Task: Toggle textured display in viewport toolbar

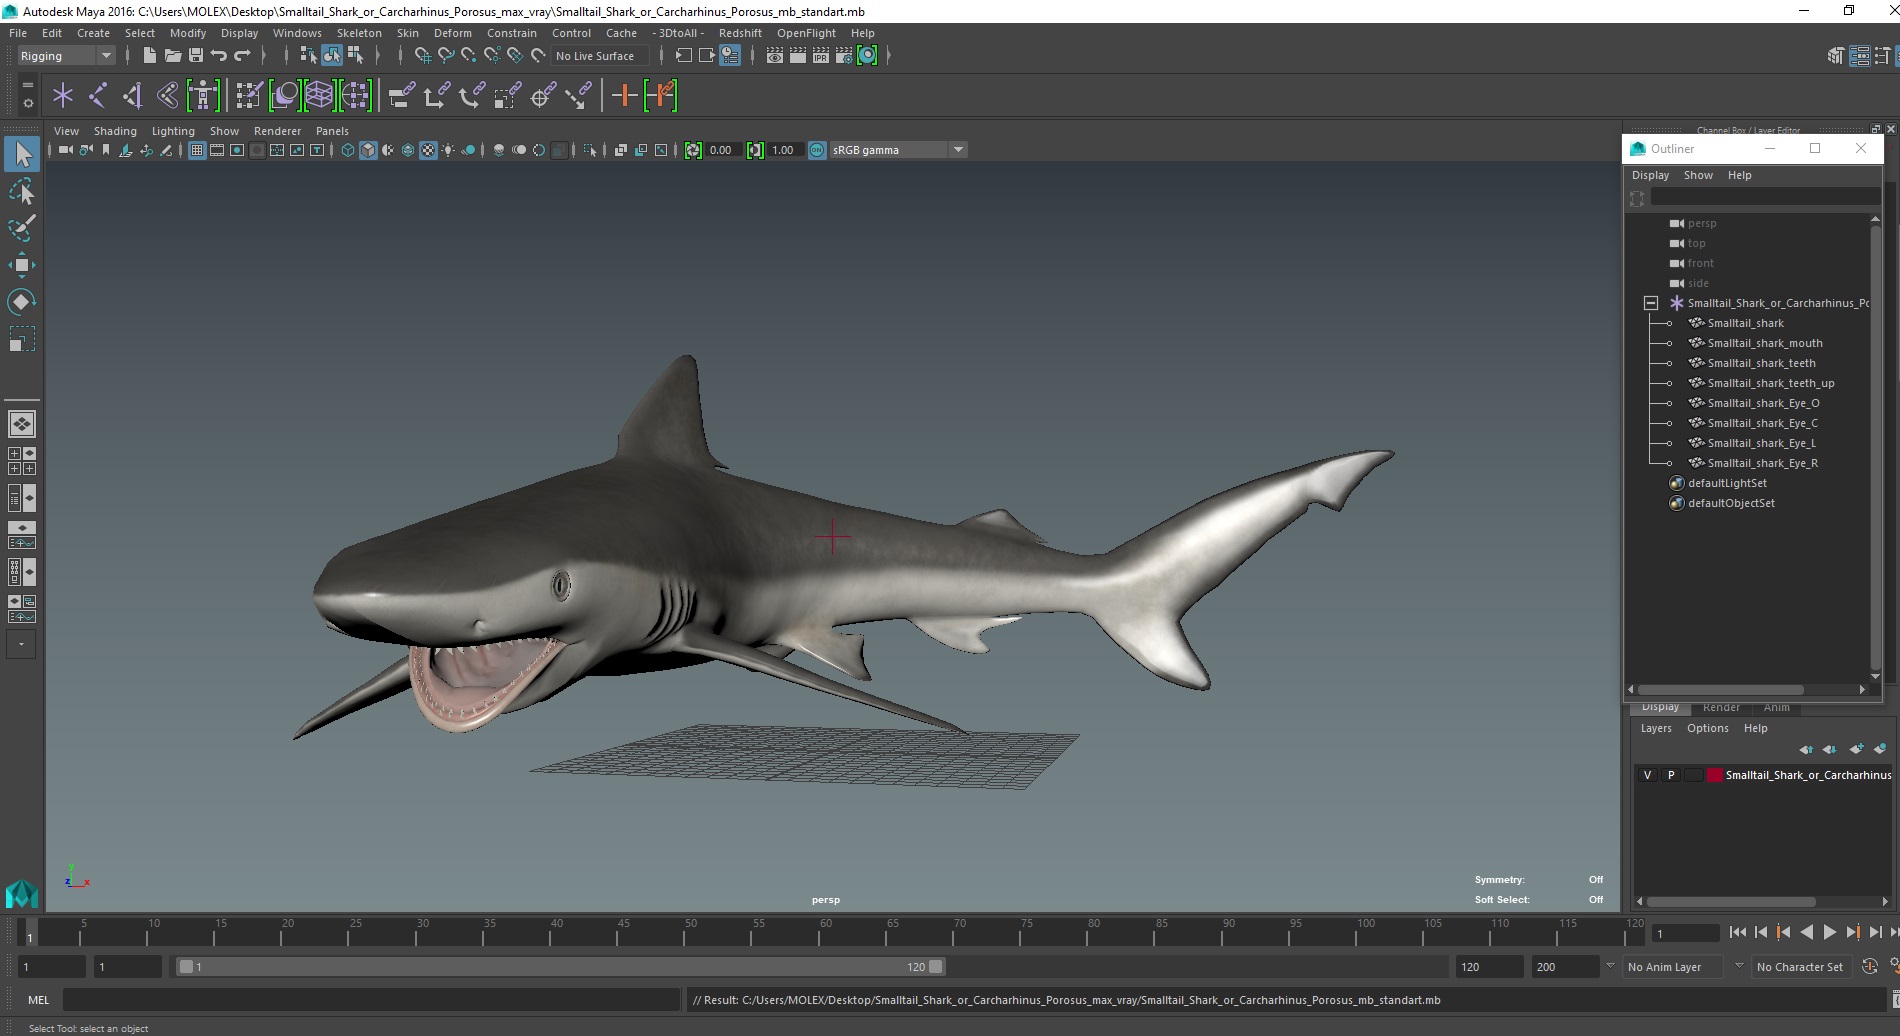Action: coord(428,150)
